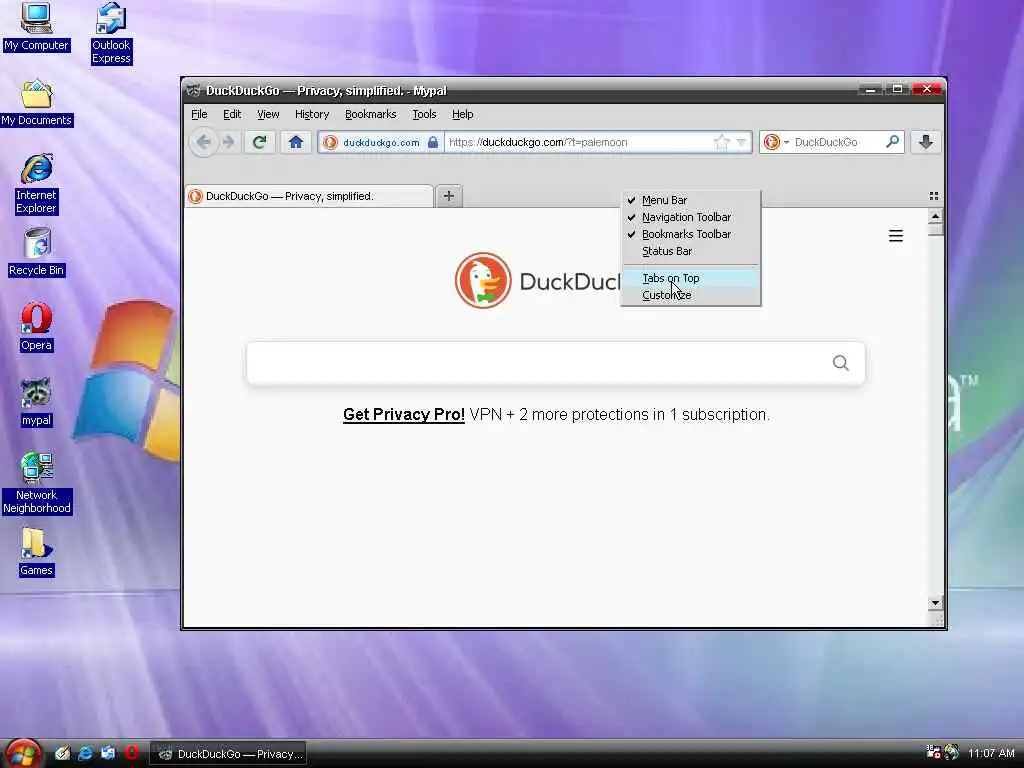Open the downloads arrow button
This screenshot has height=768, width=1024.
click(925, 142)
